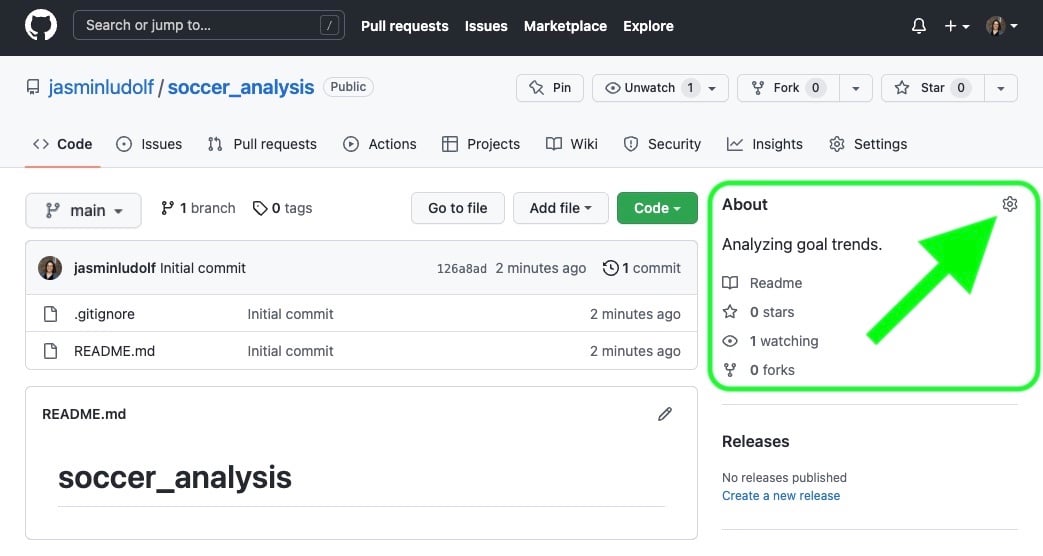This screenshot has width=1043, height=556.
Task: Focus the Search or jump to field
Action: (x=209, y=25)
